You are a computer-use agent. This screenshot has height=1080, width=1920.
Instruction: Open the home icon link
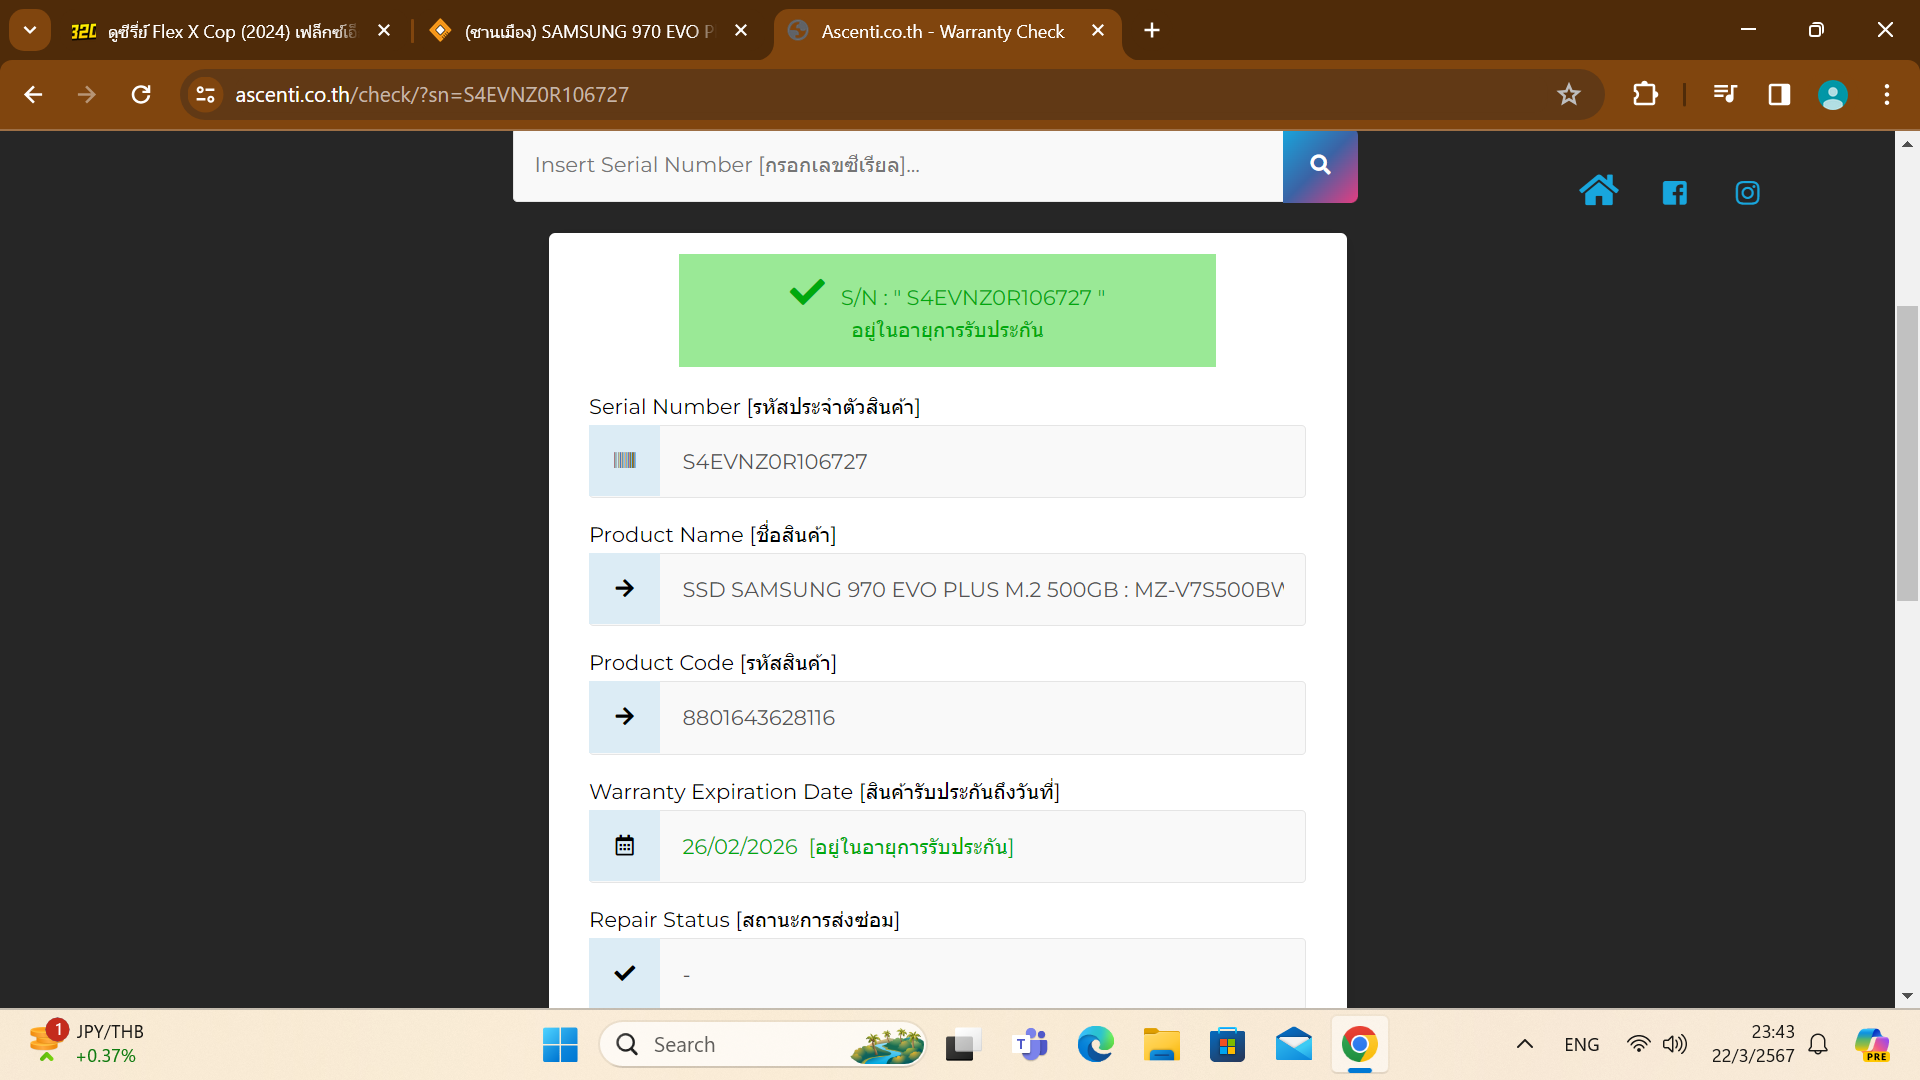click(1598, 191)
